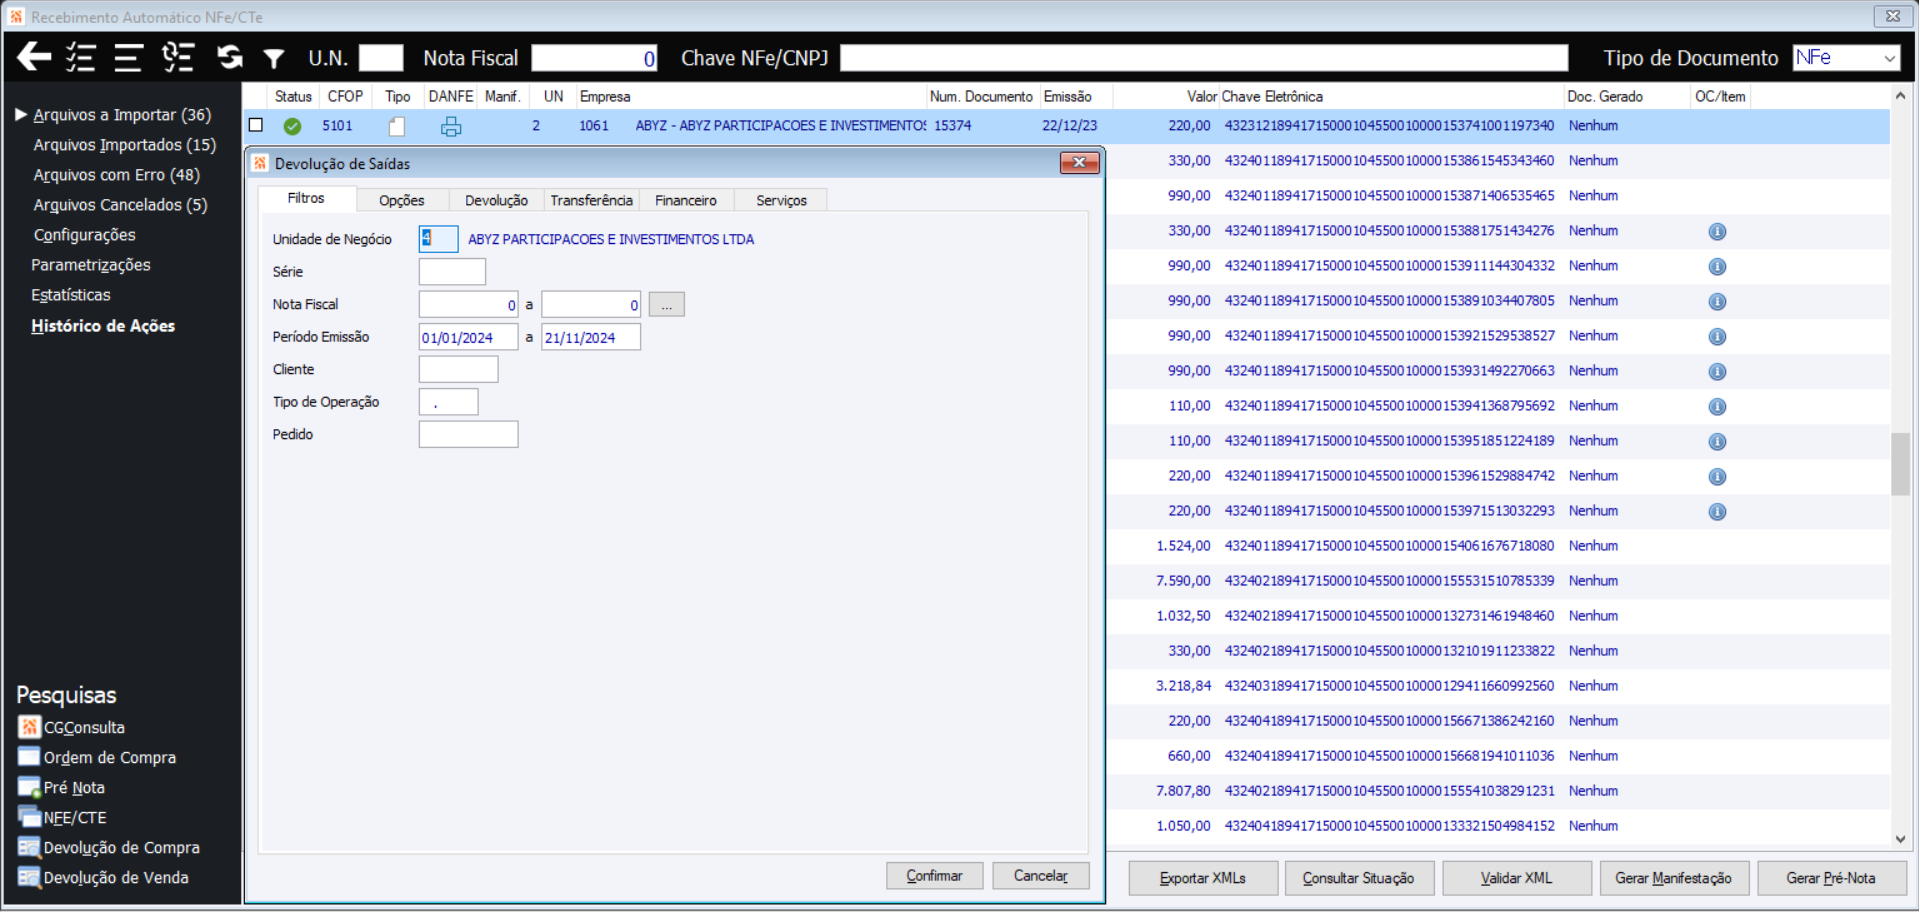Click the Tipo document icon in the first row
This screenshot has width=1919, height=912.
pos(397,126)
